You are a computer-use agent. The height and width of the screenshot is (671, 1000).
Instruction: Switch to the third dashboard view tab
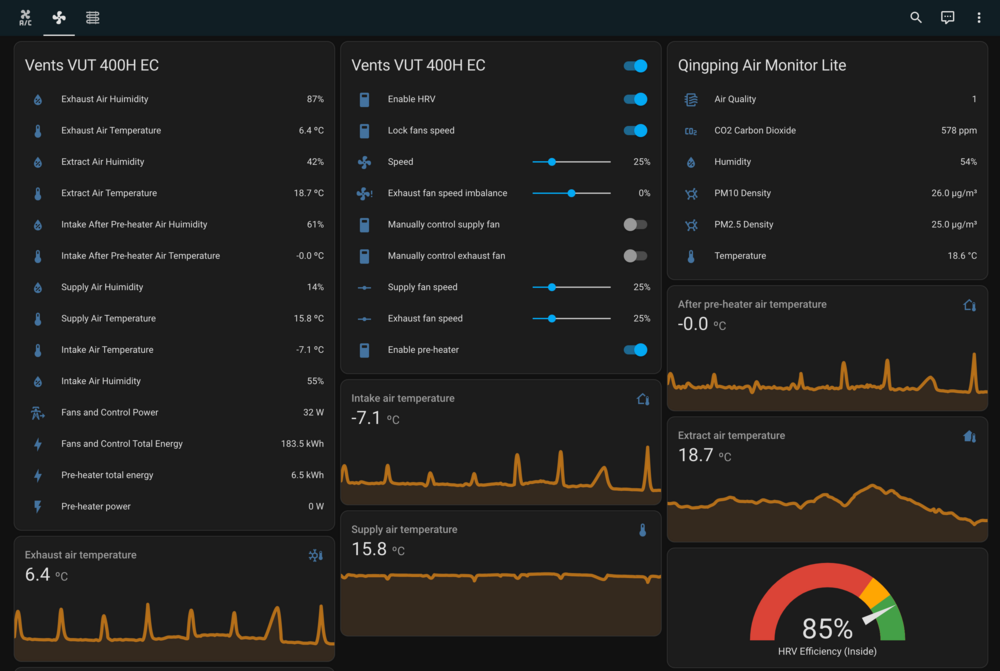tap(92, 17)
